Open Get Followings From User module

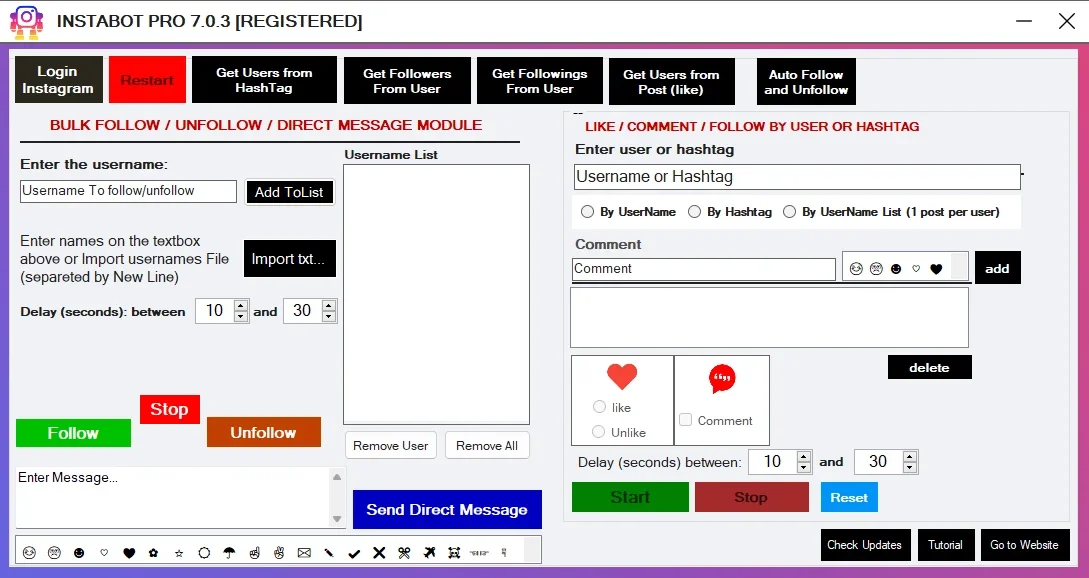click(x=540, y=81)
